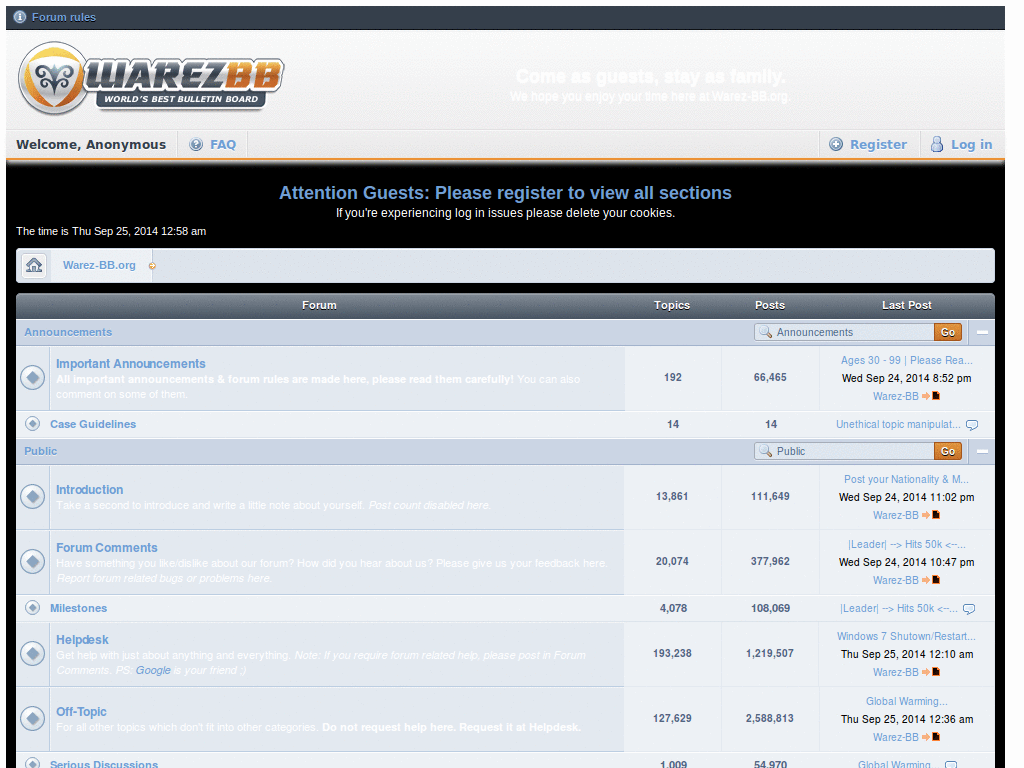
Task: Open the Announcements category heading
Action: (68, 332)
